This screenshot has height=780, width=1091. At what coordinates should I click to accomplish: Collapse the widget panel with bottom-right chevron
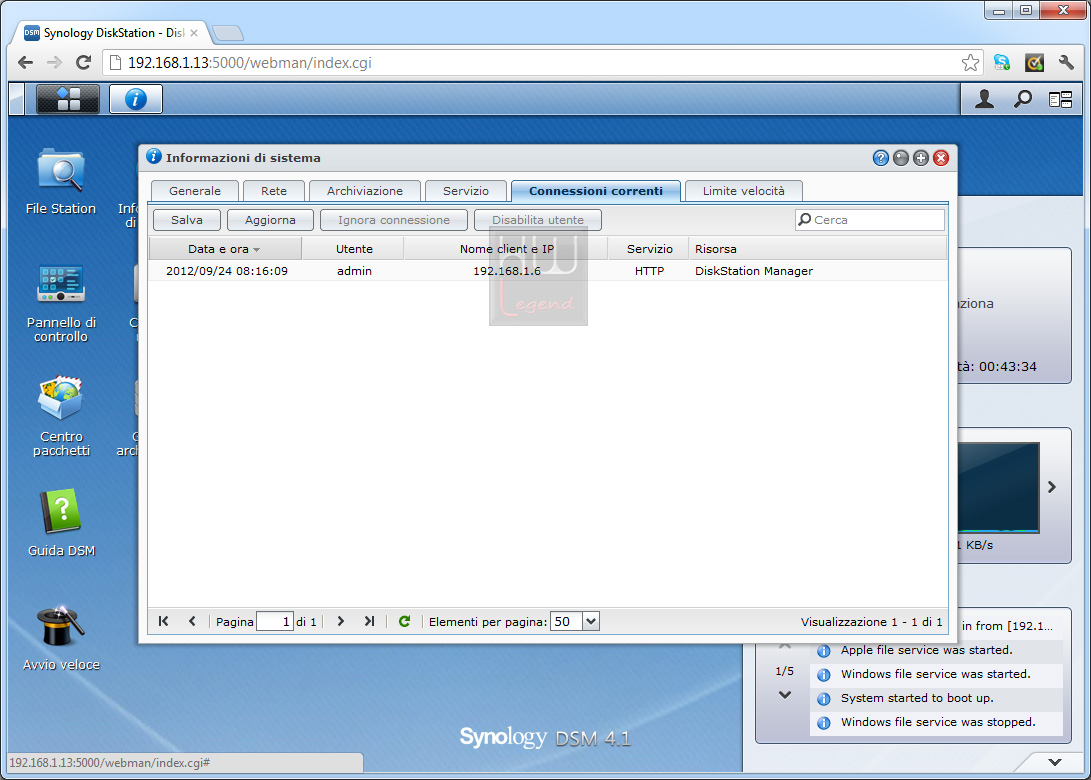point(1055,762)
